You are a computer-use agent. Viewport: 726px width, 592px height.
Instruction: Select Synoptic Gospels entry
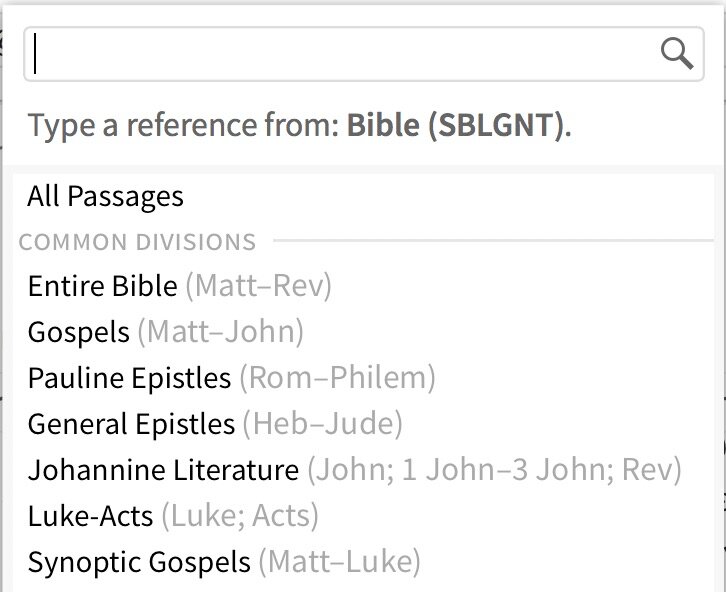364,562
